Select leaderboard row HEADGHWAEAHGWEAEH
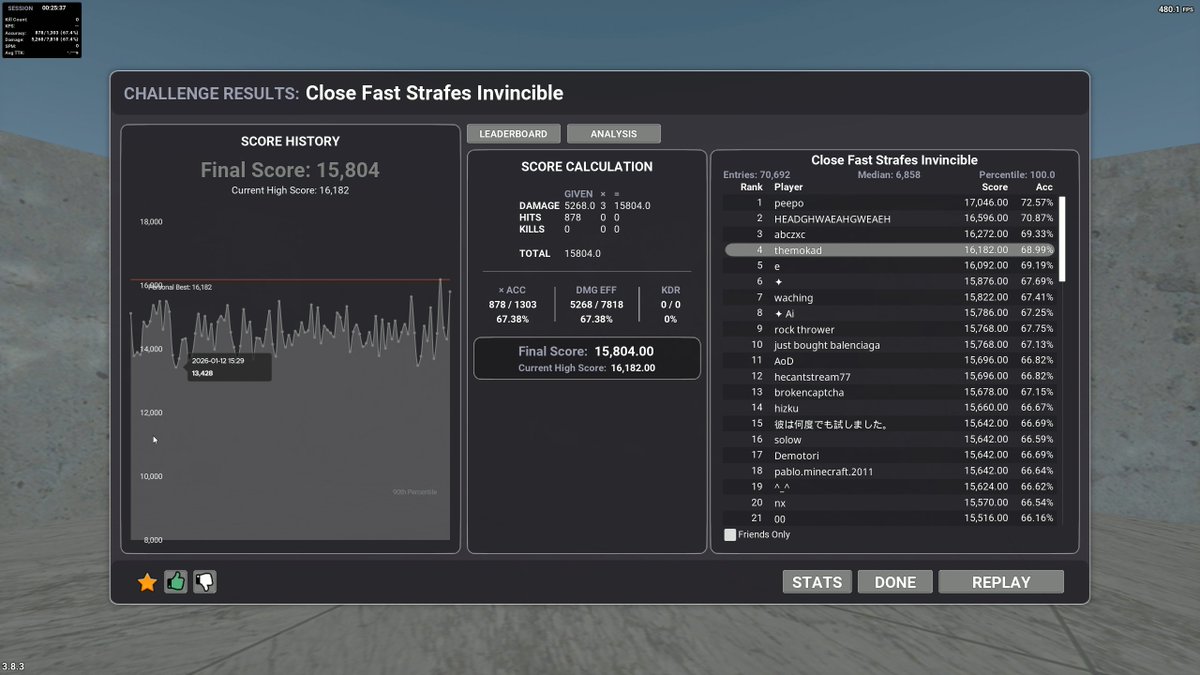Viewport: 1200px width, 675px height. pyautogui.click(x=889, y=218)
